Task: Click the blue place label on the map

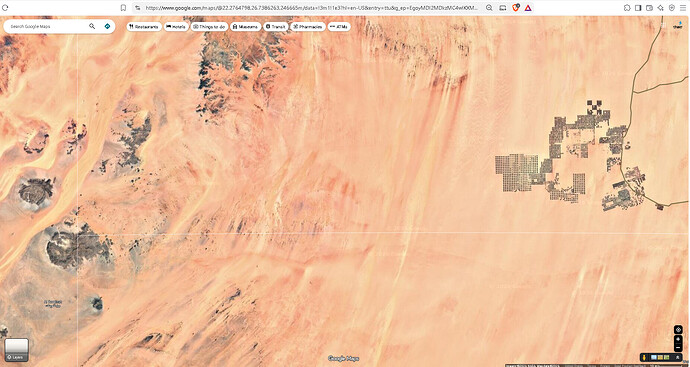Action: (52, 303)
